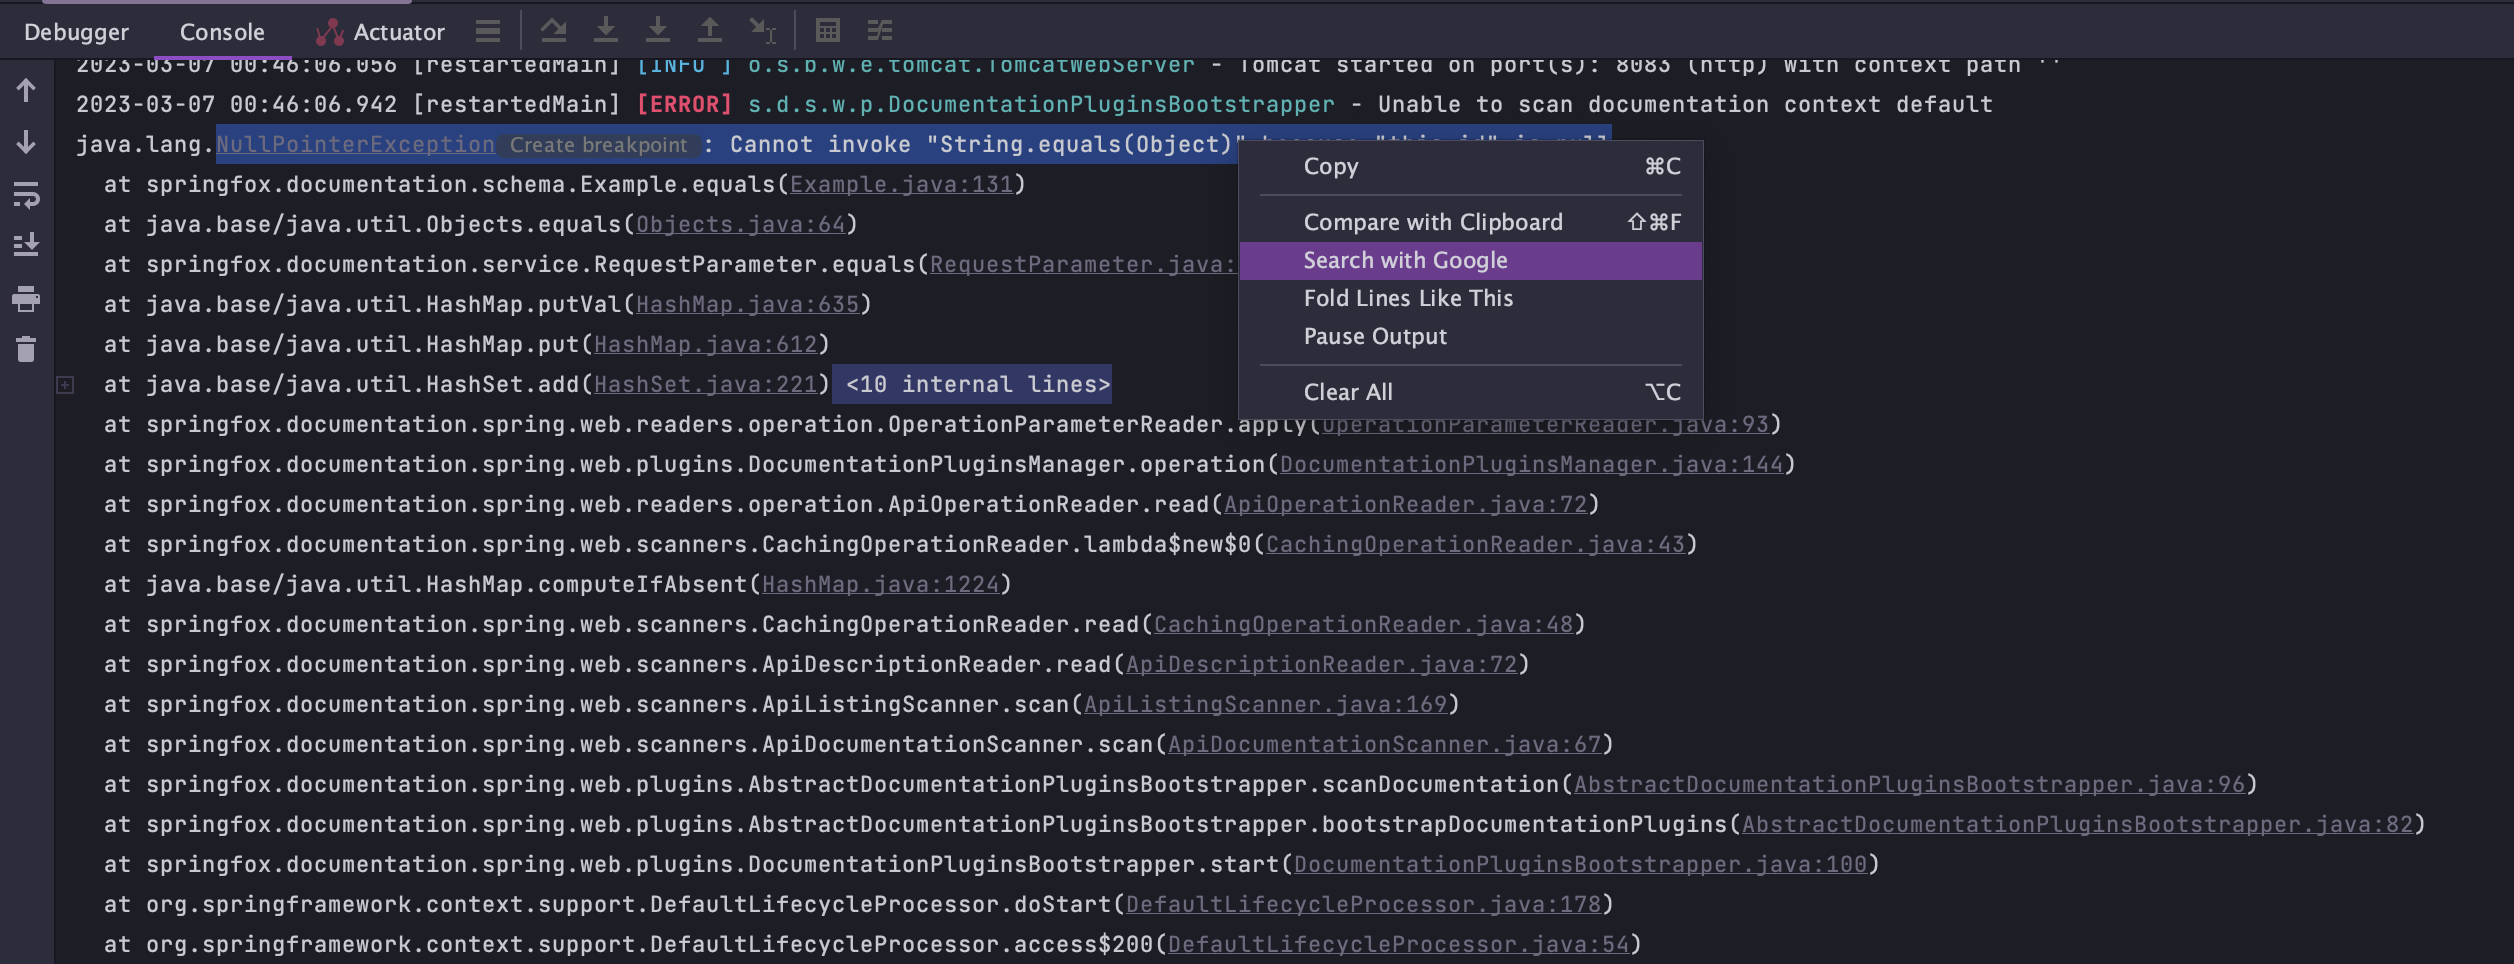Click s.d.s.w.p.DocumentationPluginsBootstrapper logger name
The height and width of the screenshot is (964, 2514).
tap(1041, 105)
